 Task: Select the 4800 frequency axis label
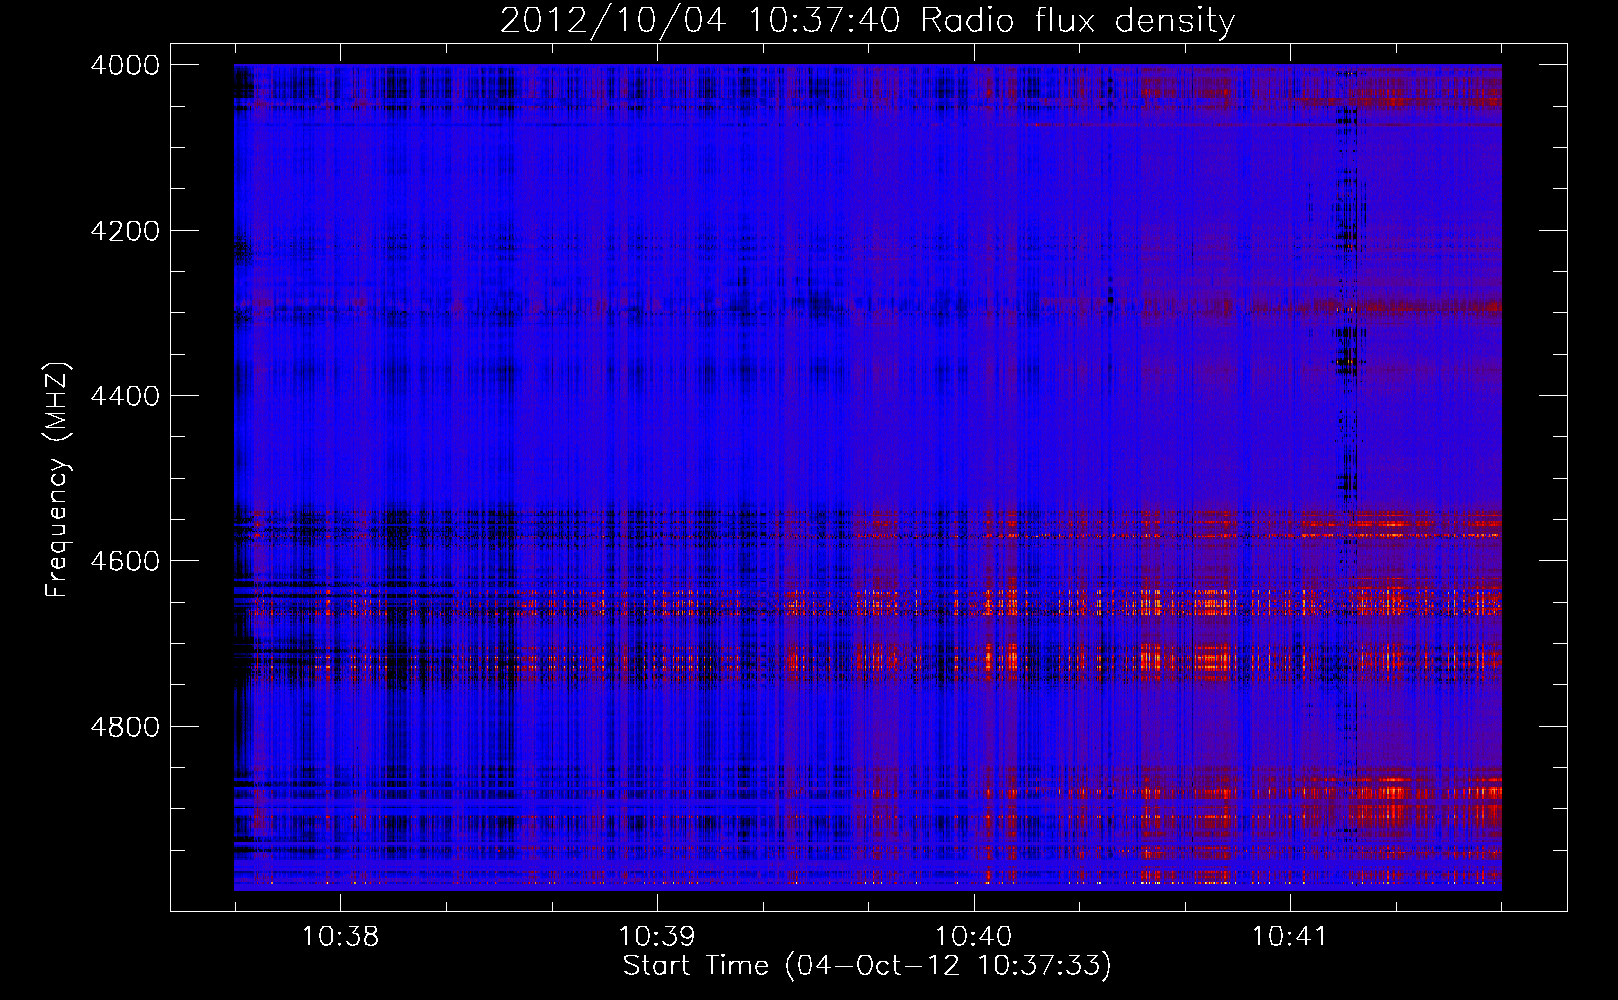tap(125, 727)
